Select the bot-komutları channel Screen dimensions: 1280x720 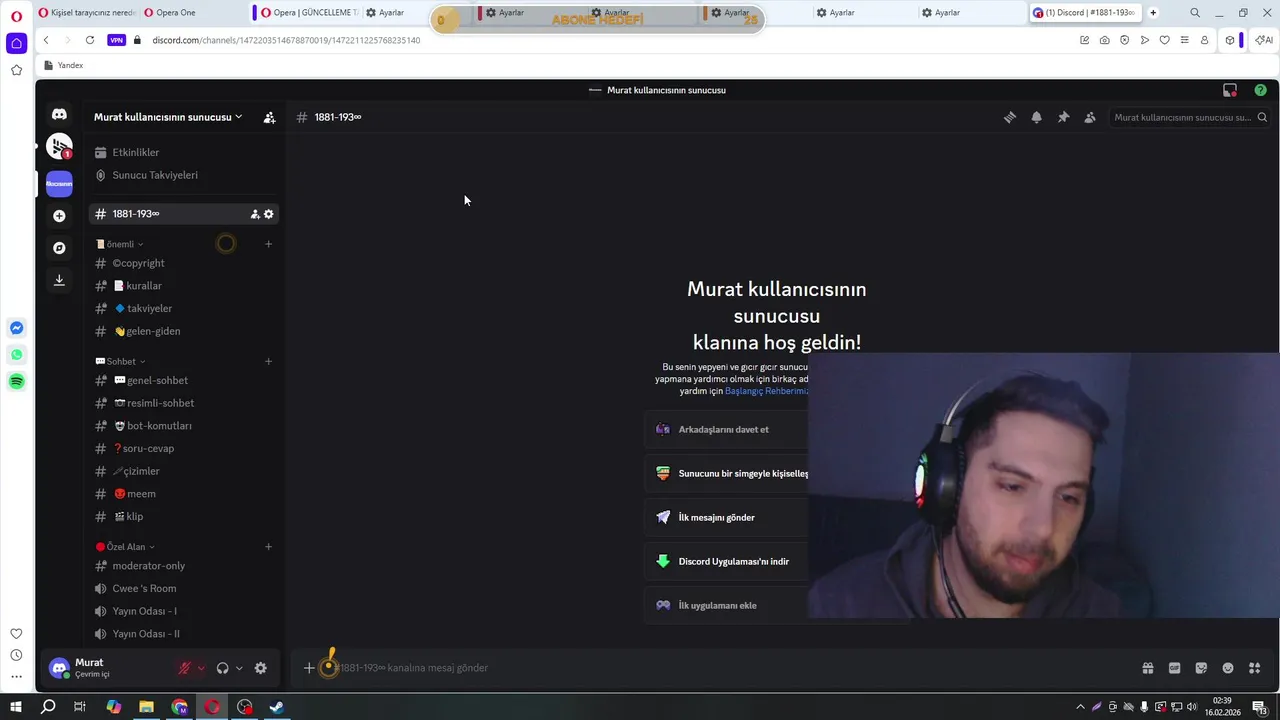coord(183,426)
